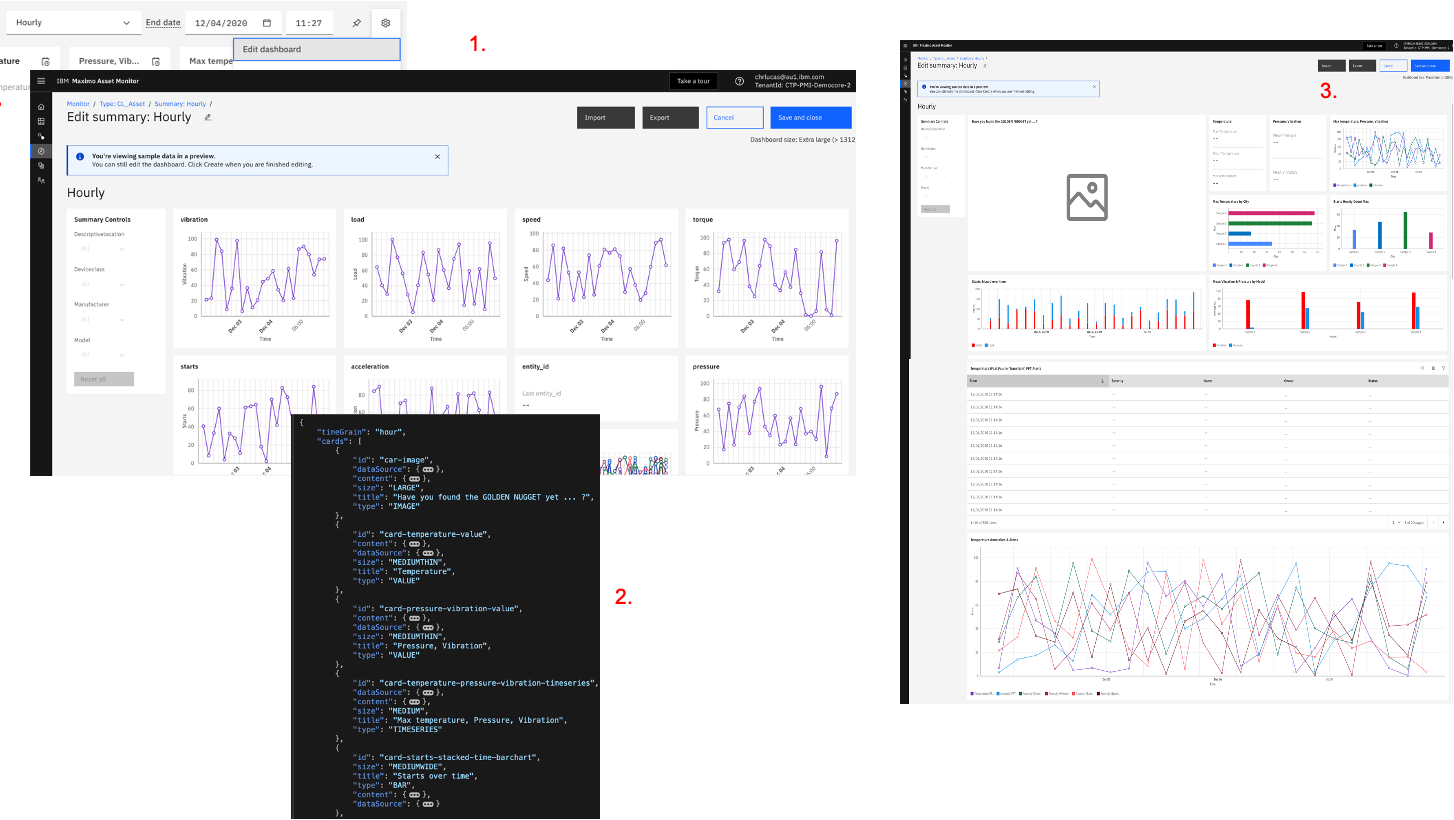Click Save and close in left window

tap(811, 117)
